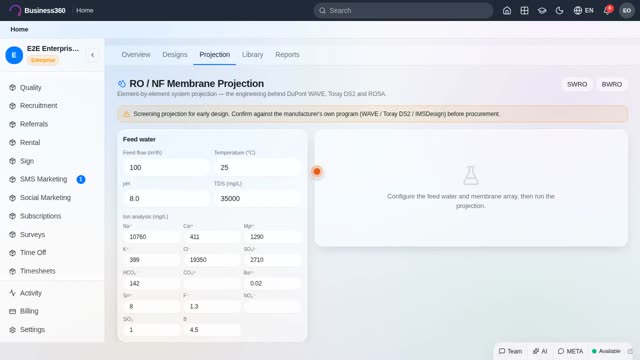
Task: Focus the top Search field
Action: tap(403, 11)
